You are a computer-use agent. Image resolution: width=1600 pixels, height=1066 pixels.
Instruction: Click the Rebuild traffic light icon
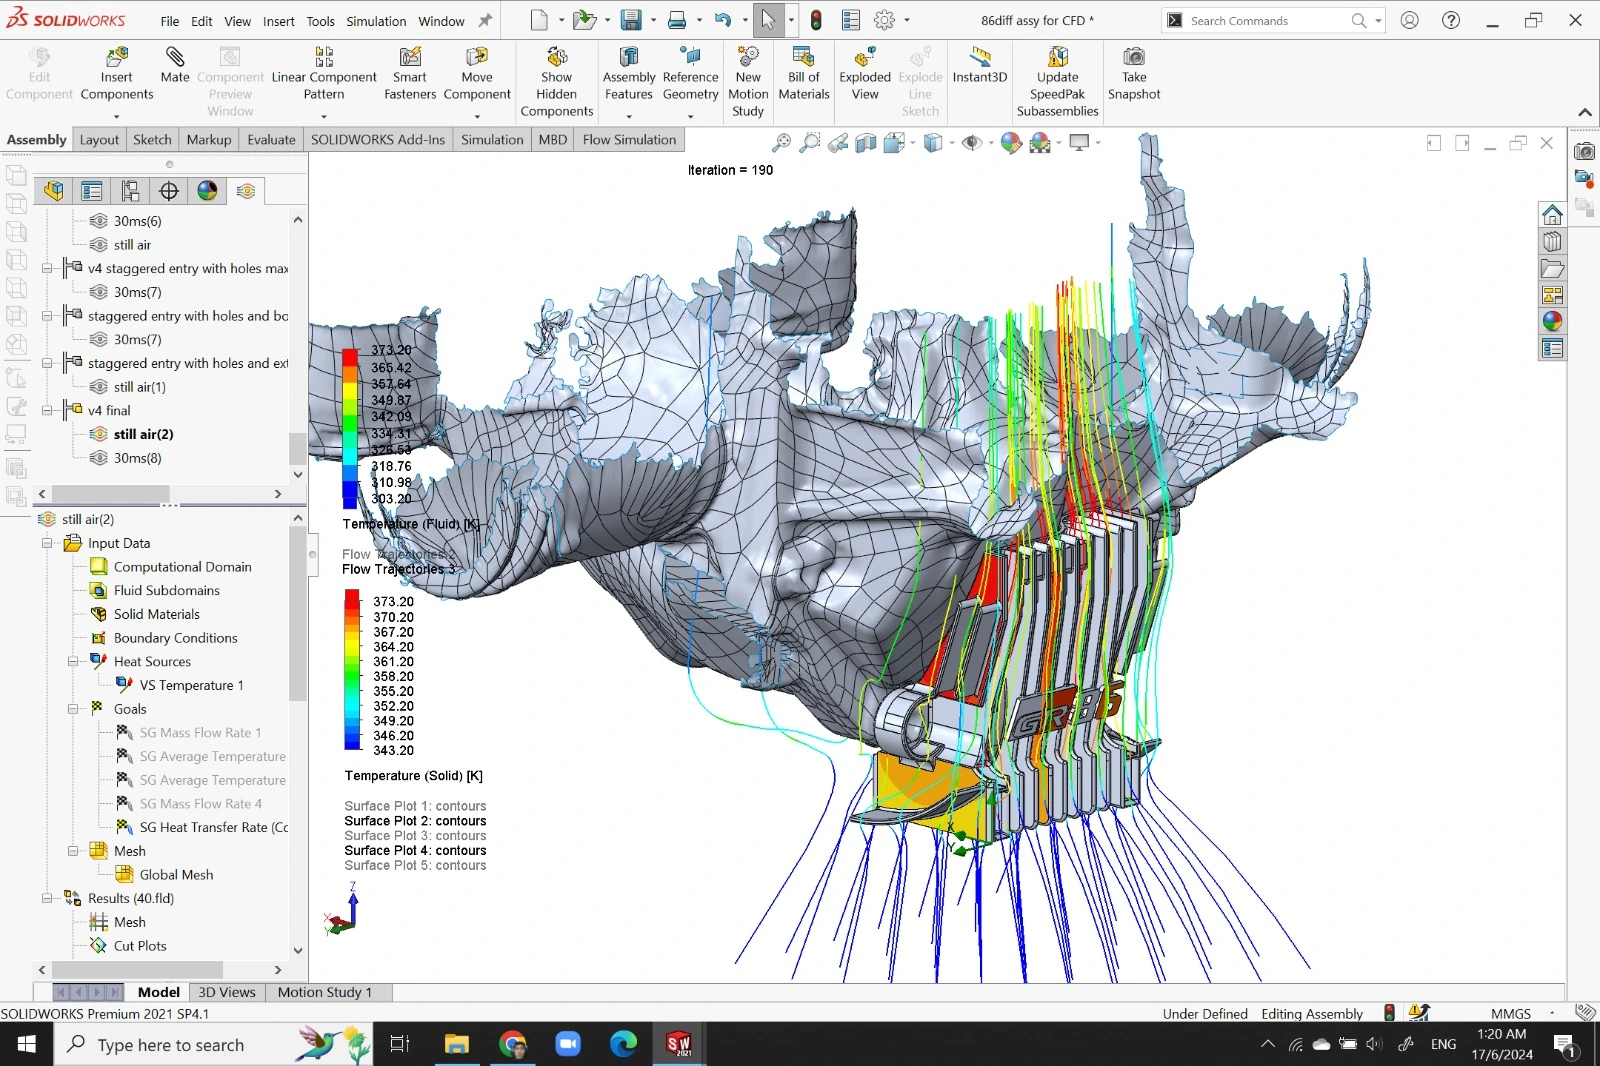(x=816, y=20)
